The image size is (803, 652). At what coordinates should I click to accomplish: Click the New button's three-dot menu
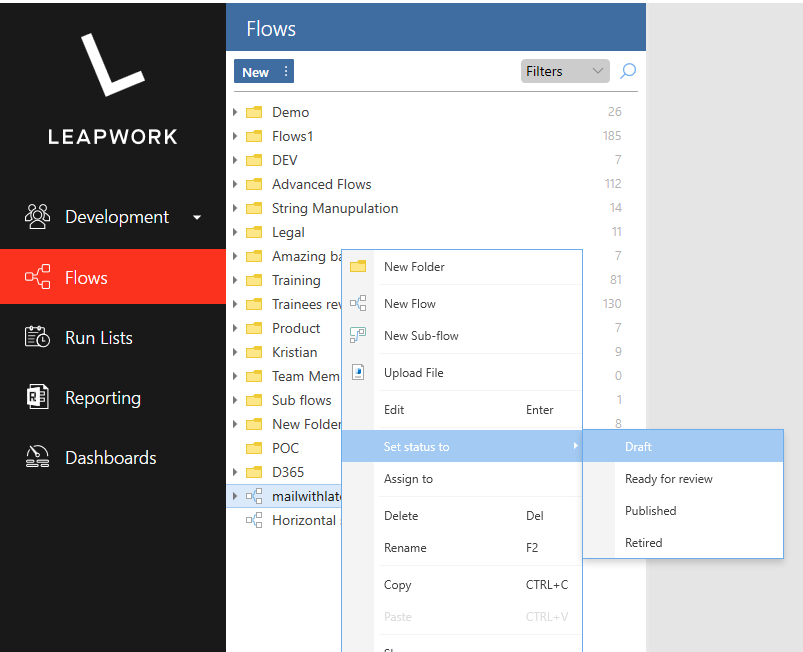[x=286, y=71]
